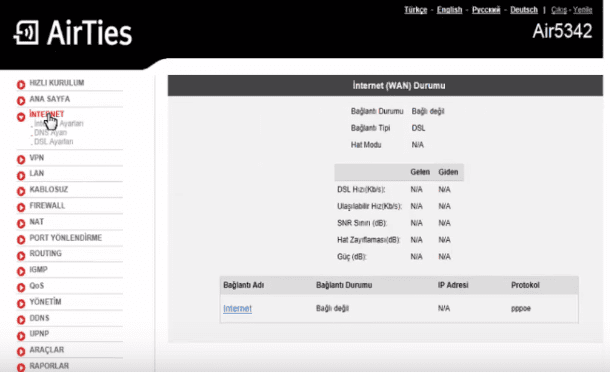Open the RAPORLAR menu item
Viewport: 610px width, 372px height.
pyautogui.click(x=49, y=366)
